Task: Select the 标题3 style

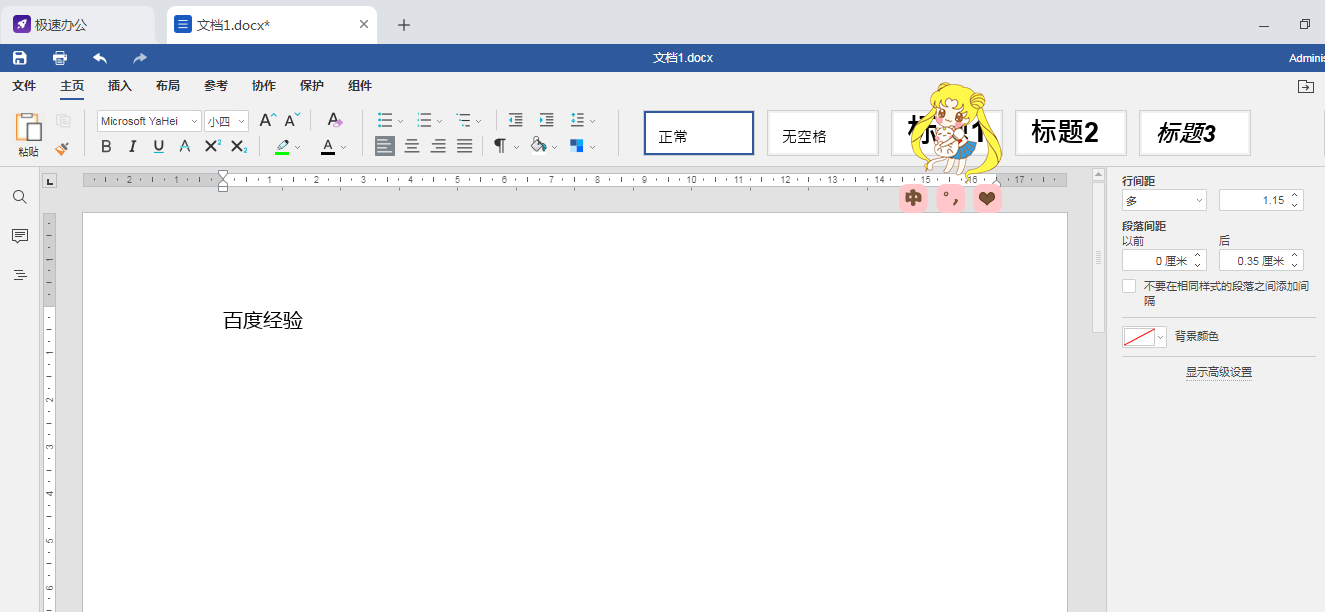Action: [1195, 133]
